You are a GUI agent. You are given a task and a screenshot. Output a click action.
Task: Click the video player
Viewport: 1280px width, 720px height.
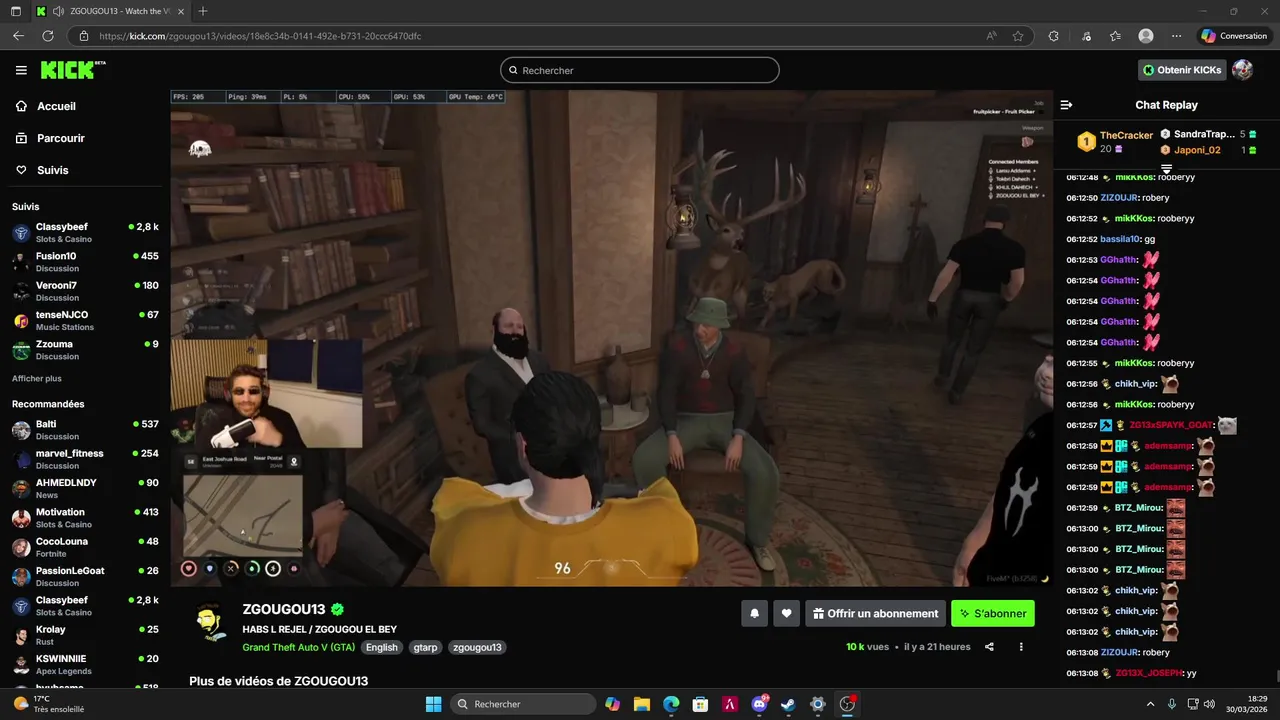(x=611, y=338)
